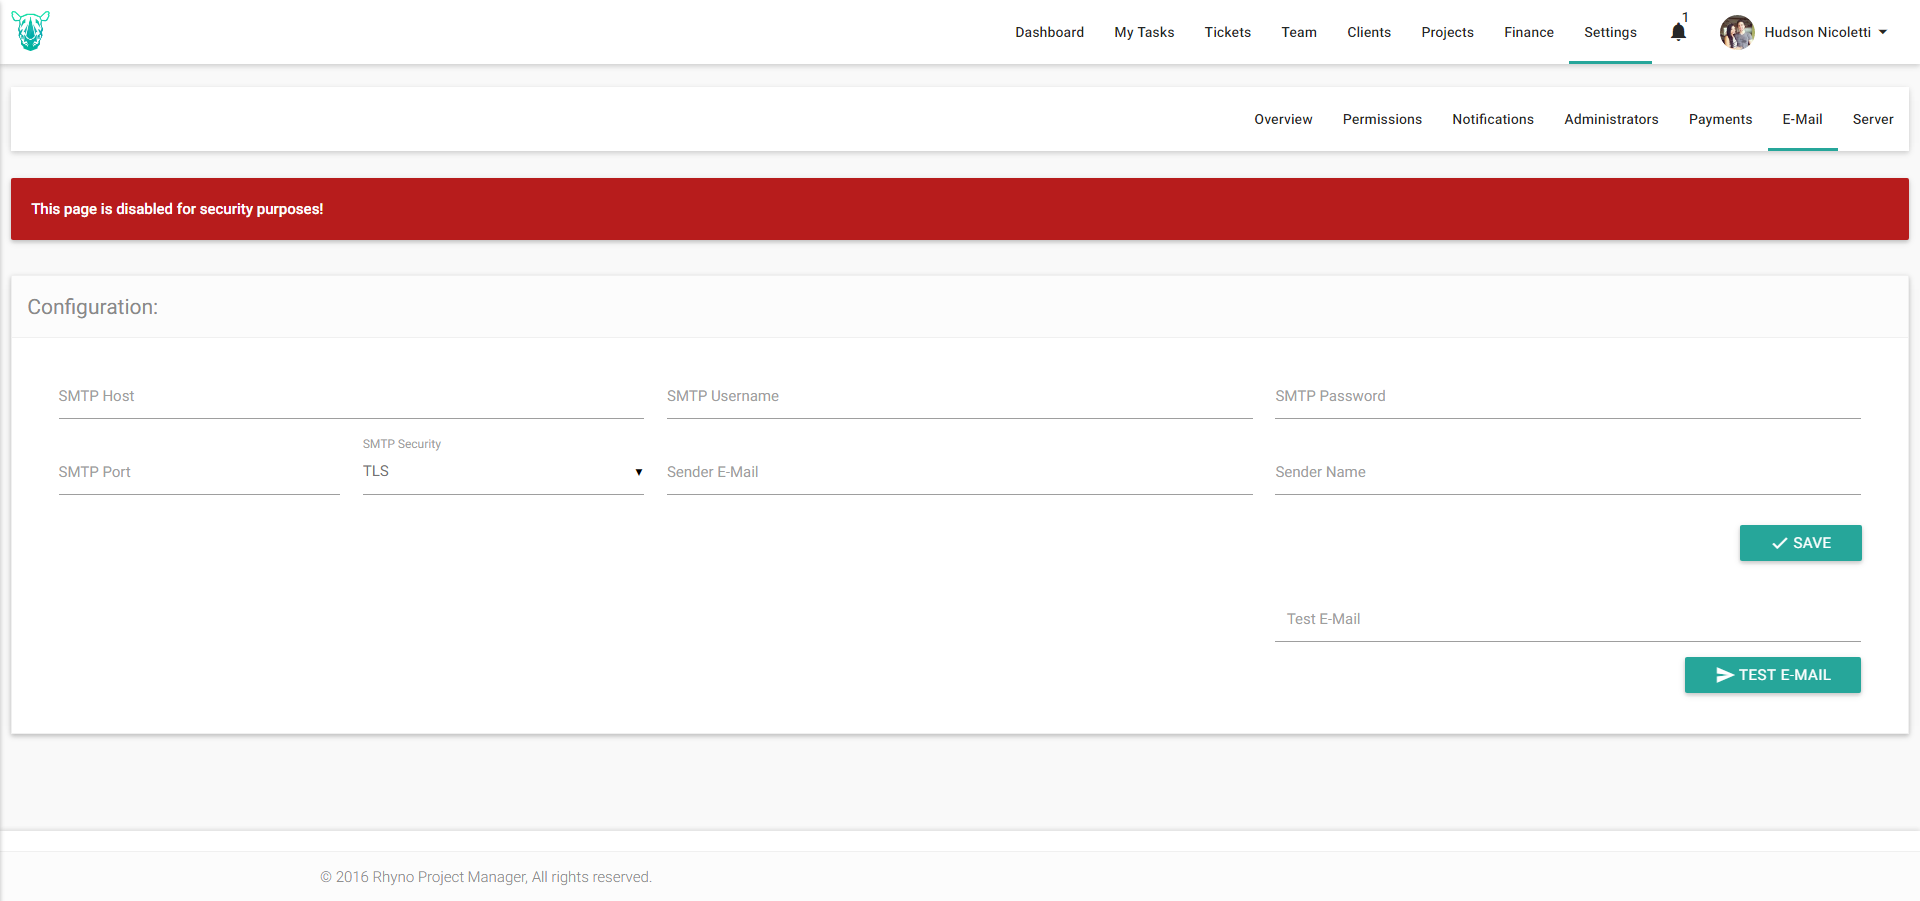Viewport: 1920px width, 901px height.
Task: Go to Projects page
Action: coord(1447,32)
